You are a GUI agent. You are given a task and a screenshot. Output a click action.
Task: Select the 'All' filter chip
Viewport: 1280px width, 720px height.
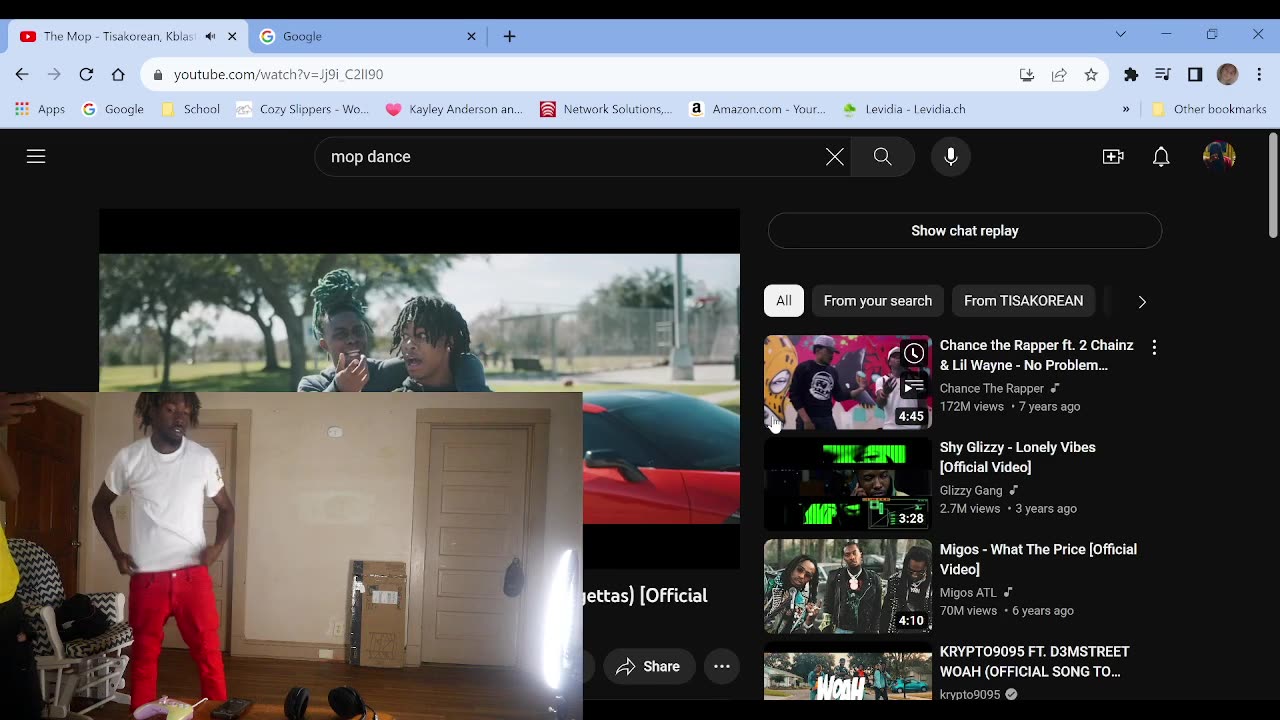[x=784, y=301]
